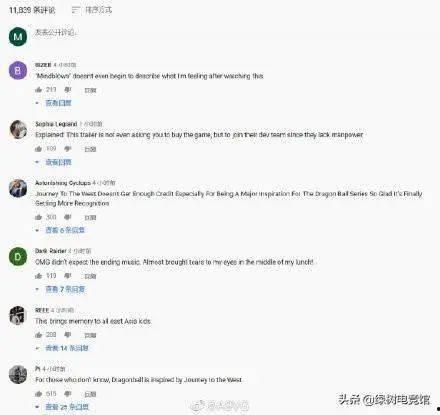This screenshot has width=440, height=415.
Task: Expand replies under Sophia Legend's comment
Action: [58, 162]
